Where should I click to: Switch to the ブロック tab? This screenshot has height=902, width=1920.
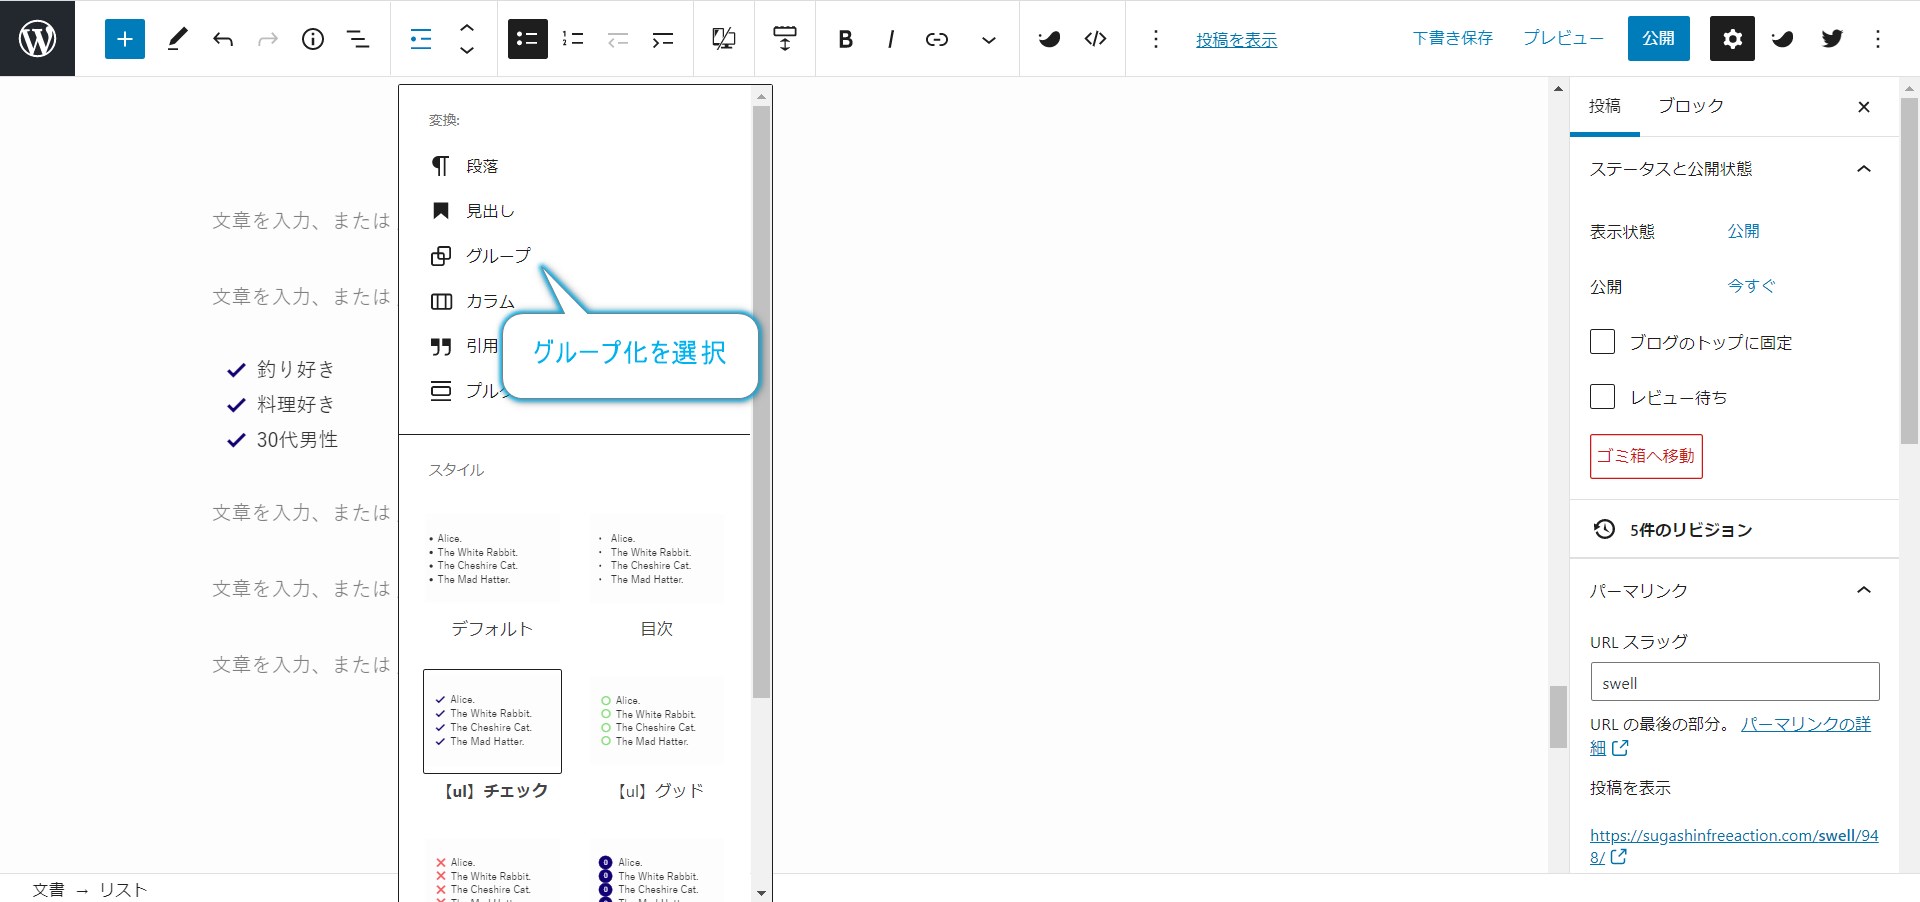1690,106
